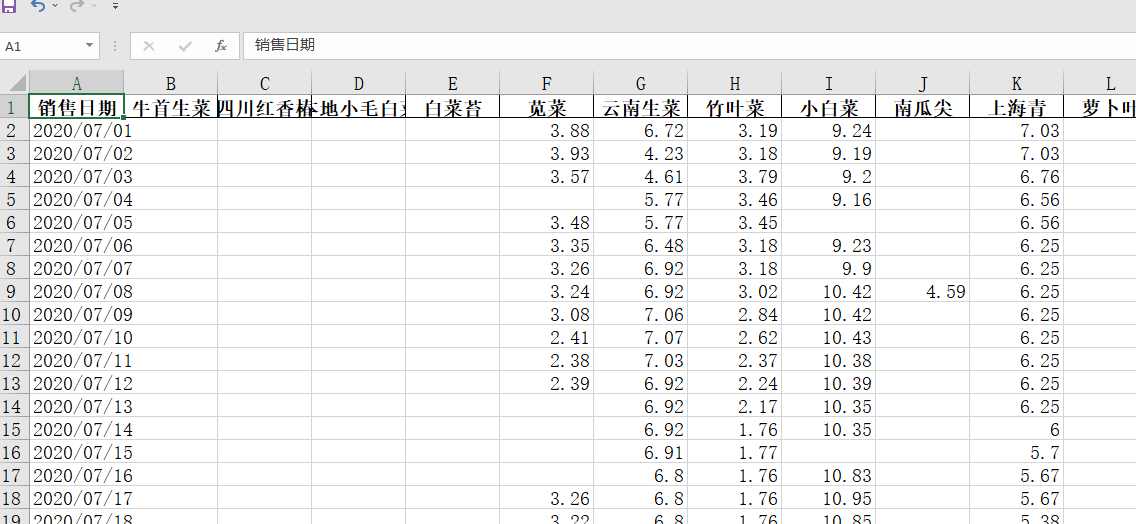Open the Name Box dropdown arrow
This screenshot has width=1136, height=524.
[x=90, y=46]
